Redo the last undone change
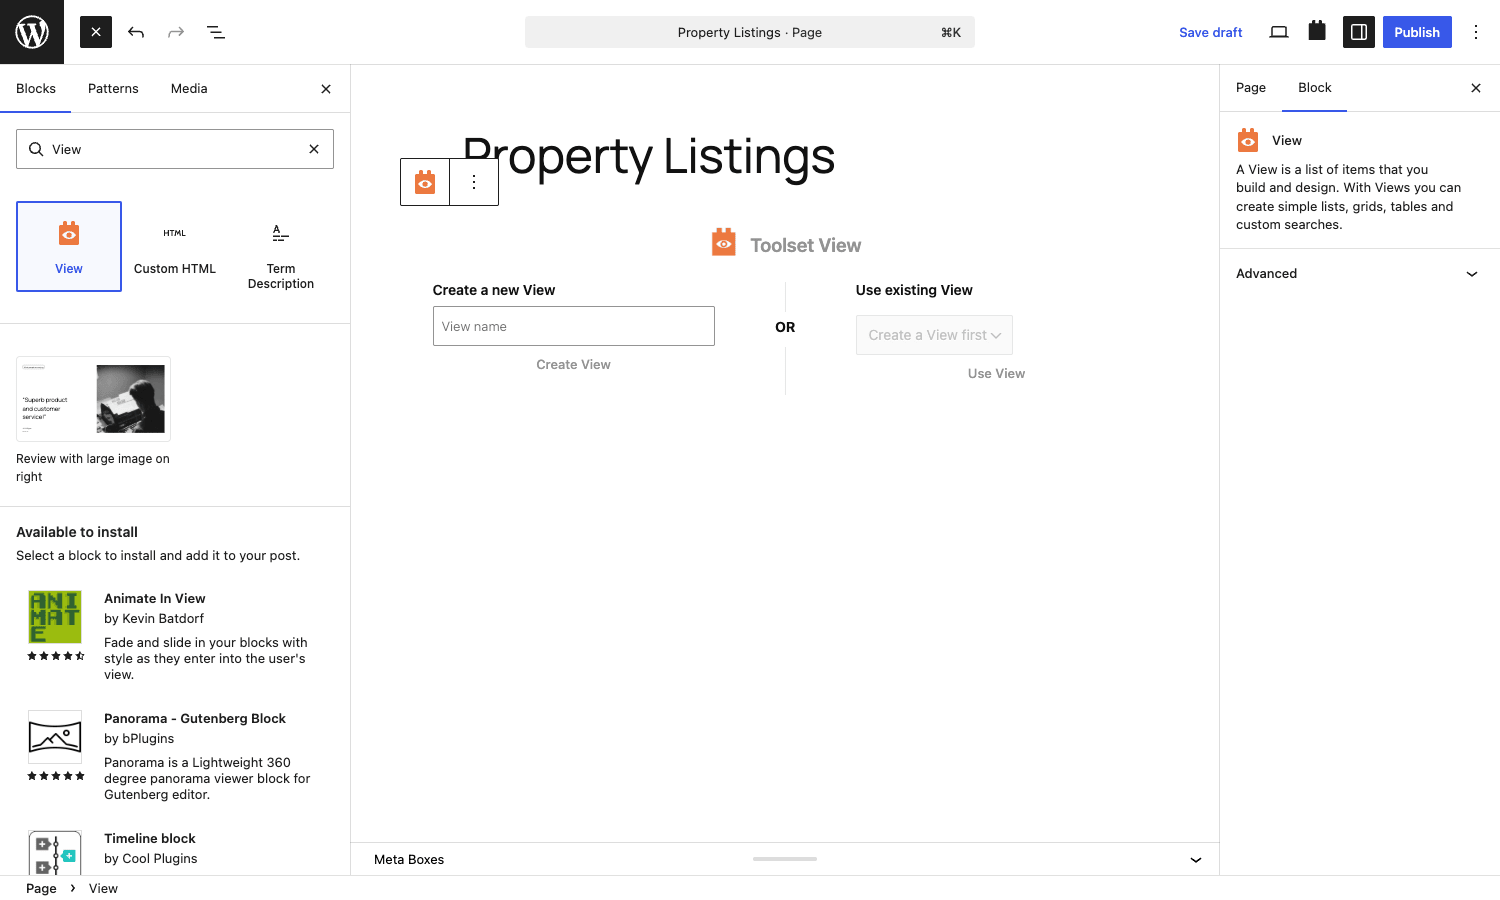This screenshot has height=900, width=1500. click(176, 32)
